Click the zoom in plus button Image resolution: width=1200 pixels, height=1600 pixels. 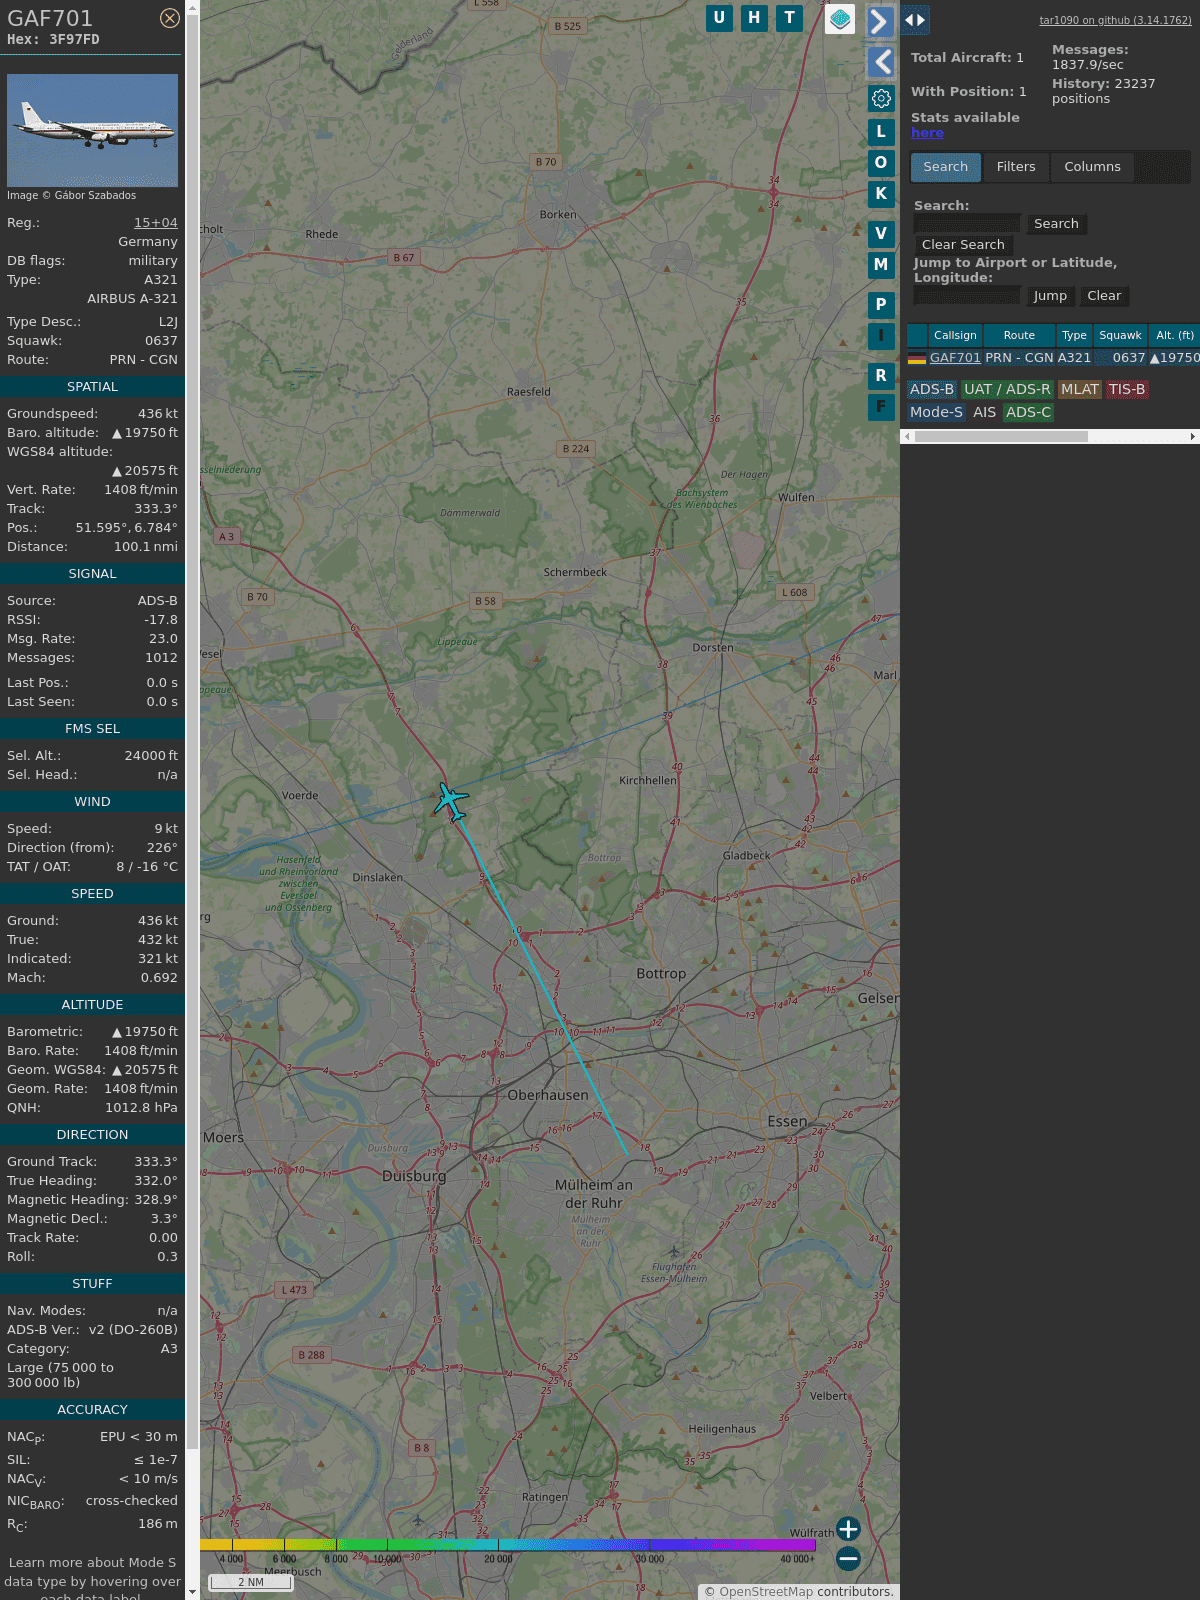(x=848, y=1529)
